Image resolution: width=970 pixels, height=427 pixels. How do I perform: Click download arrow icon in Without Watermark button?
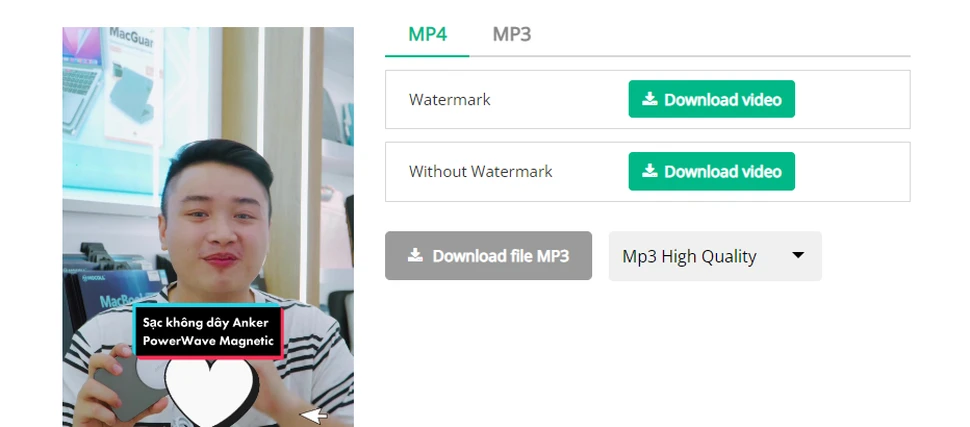tap(650, 171)
